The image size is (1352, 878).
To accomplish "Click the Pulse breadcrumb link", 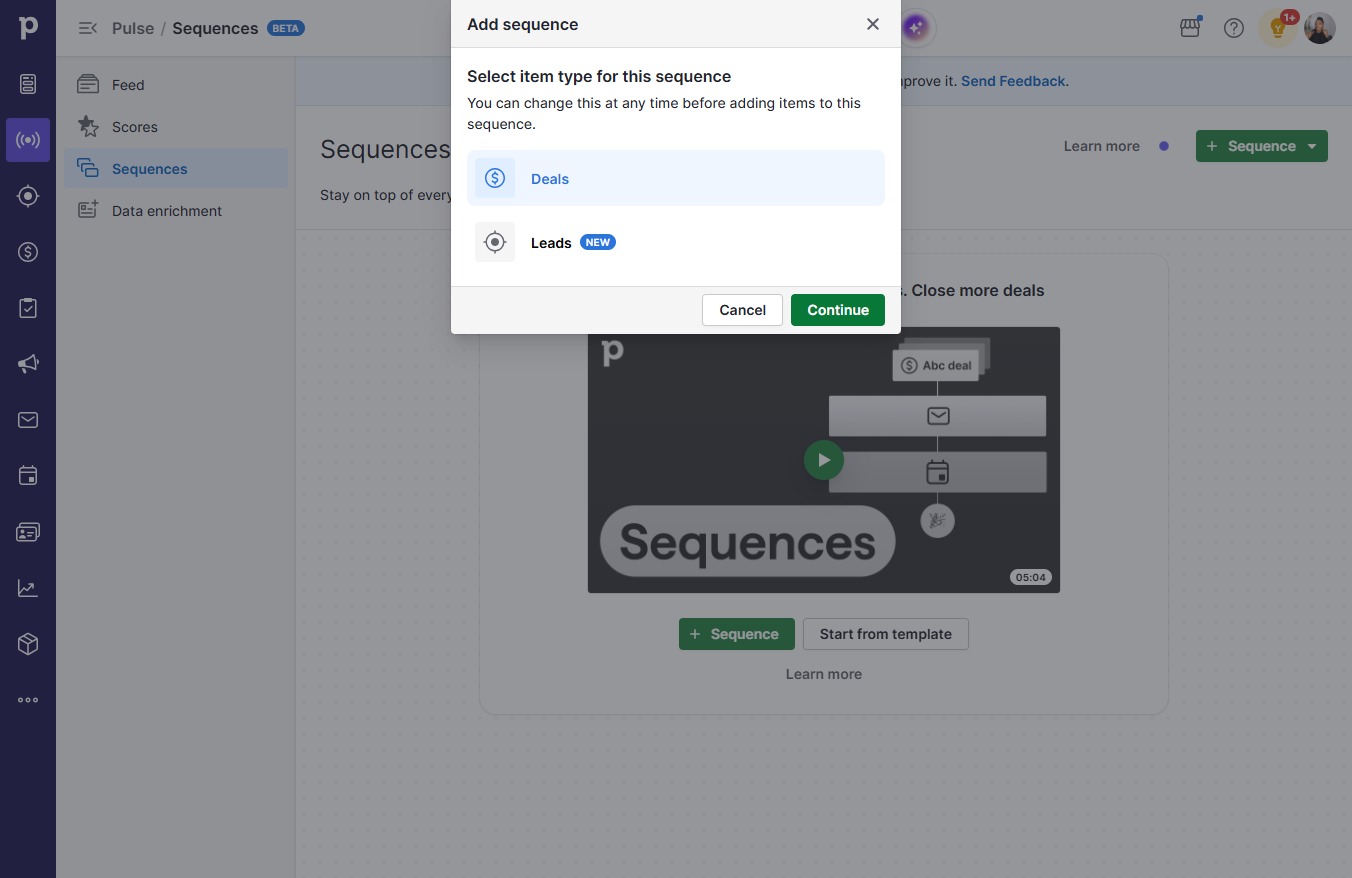I will coord(133,28).
